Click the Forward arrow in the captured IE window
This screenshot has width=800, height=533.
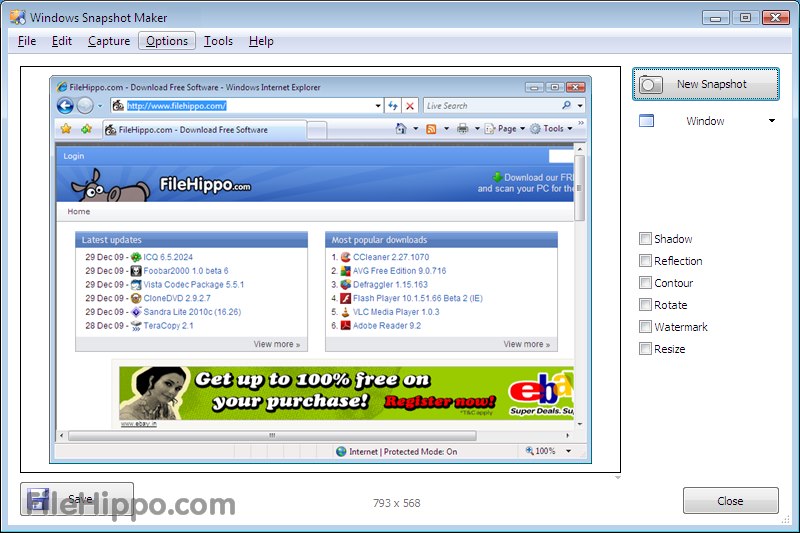[x=85, y=106]
